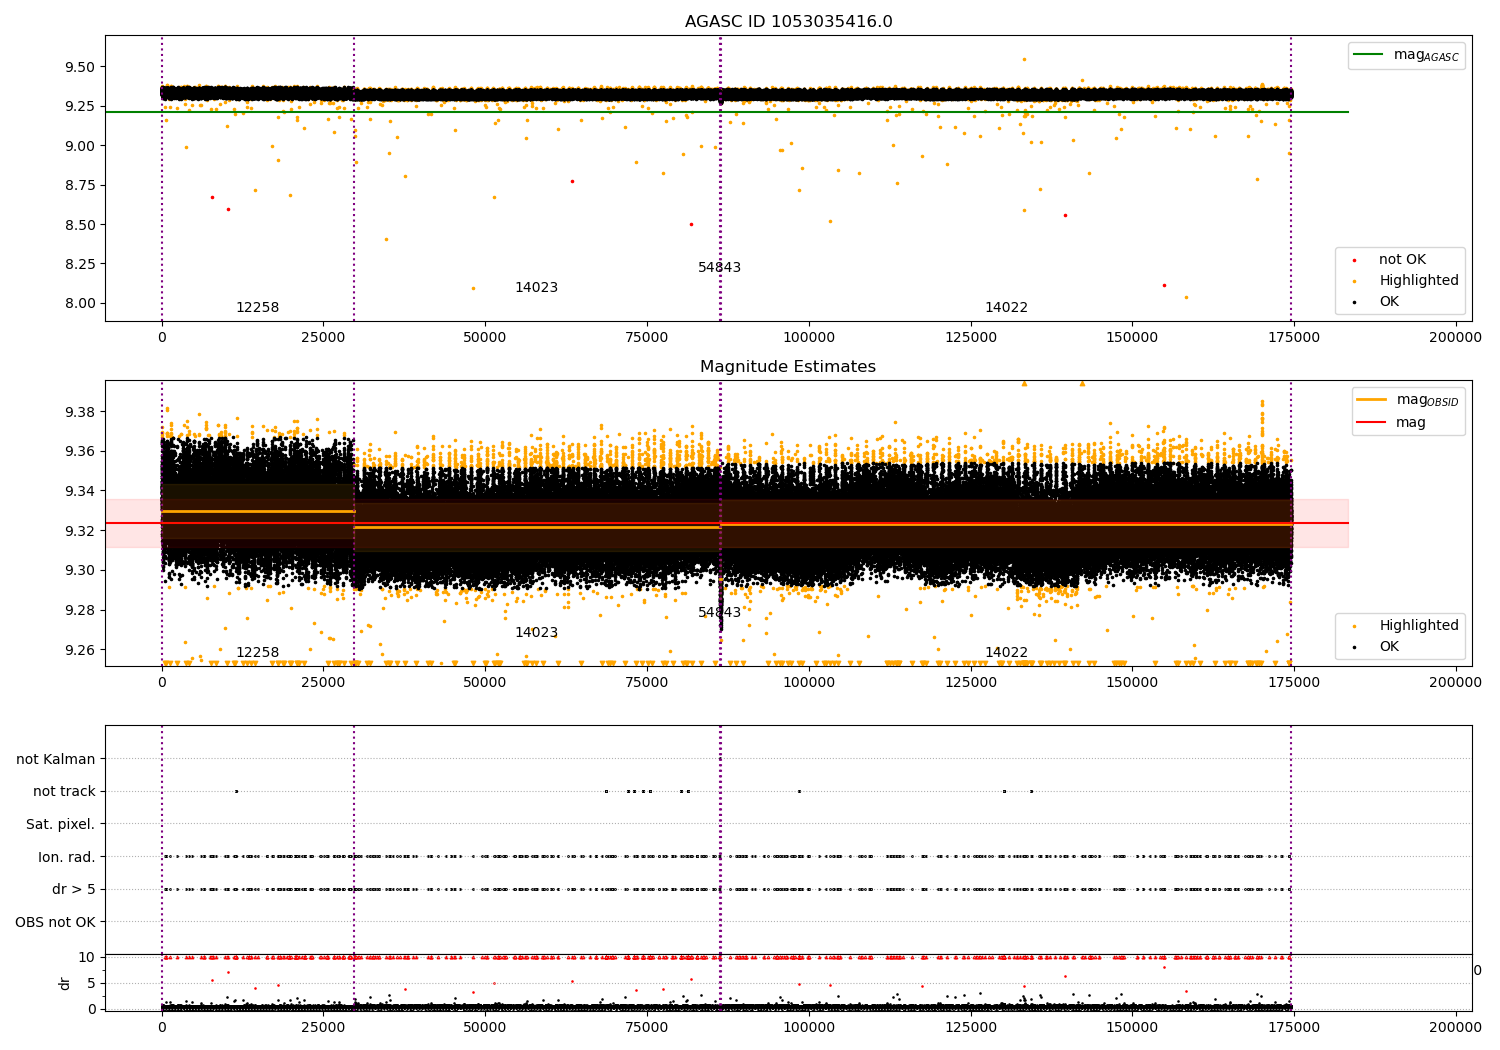The width and height of the screenshot is (1500, 1050).
Task: Click the Magnitude Estimates plot title
Action: (x=788, y=367)
